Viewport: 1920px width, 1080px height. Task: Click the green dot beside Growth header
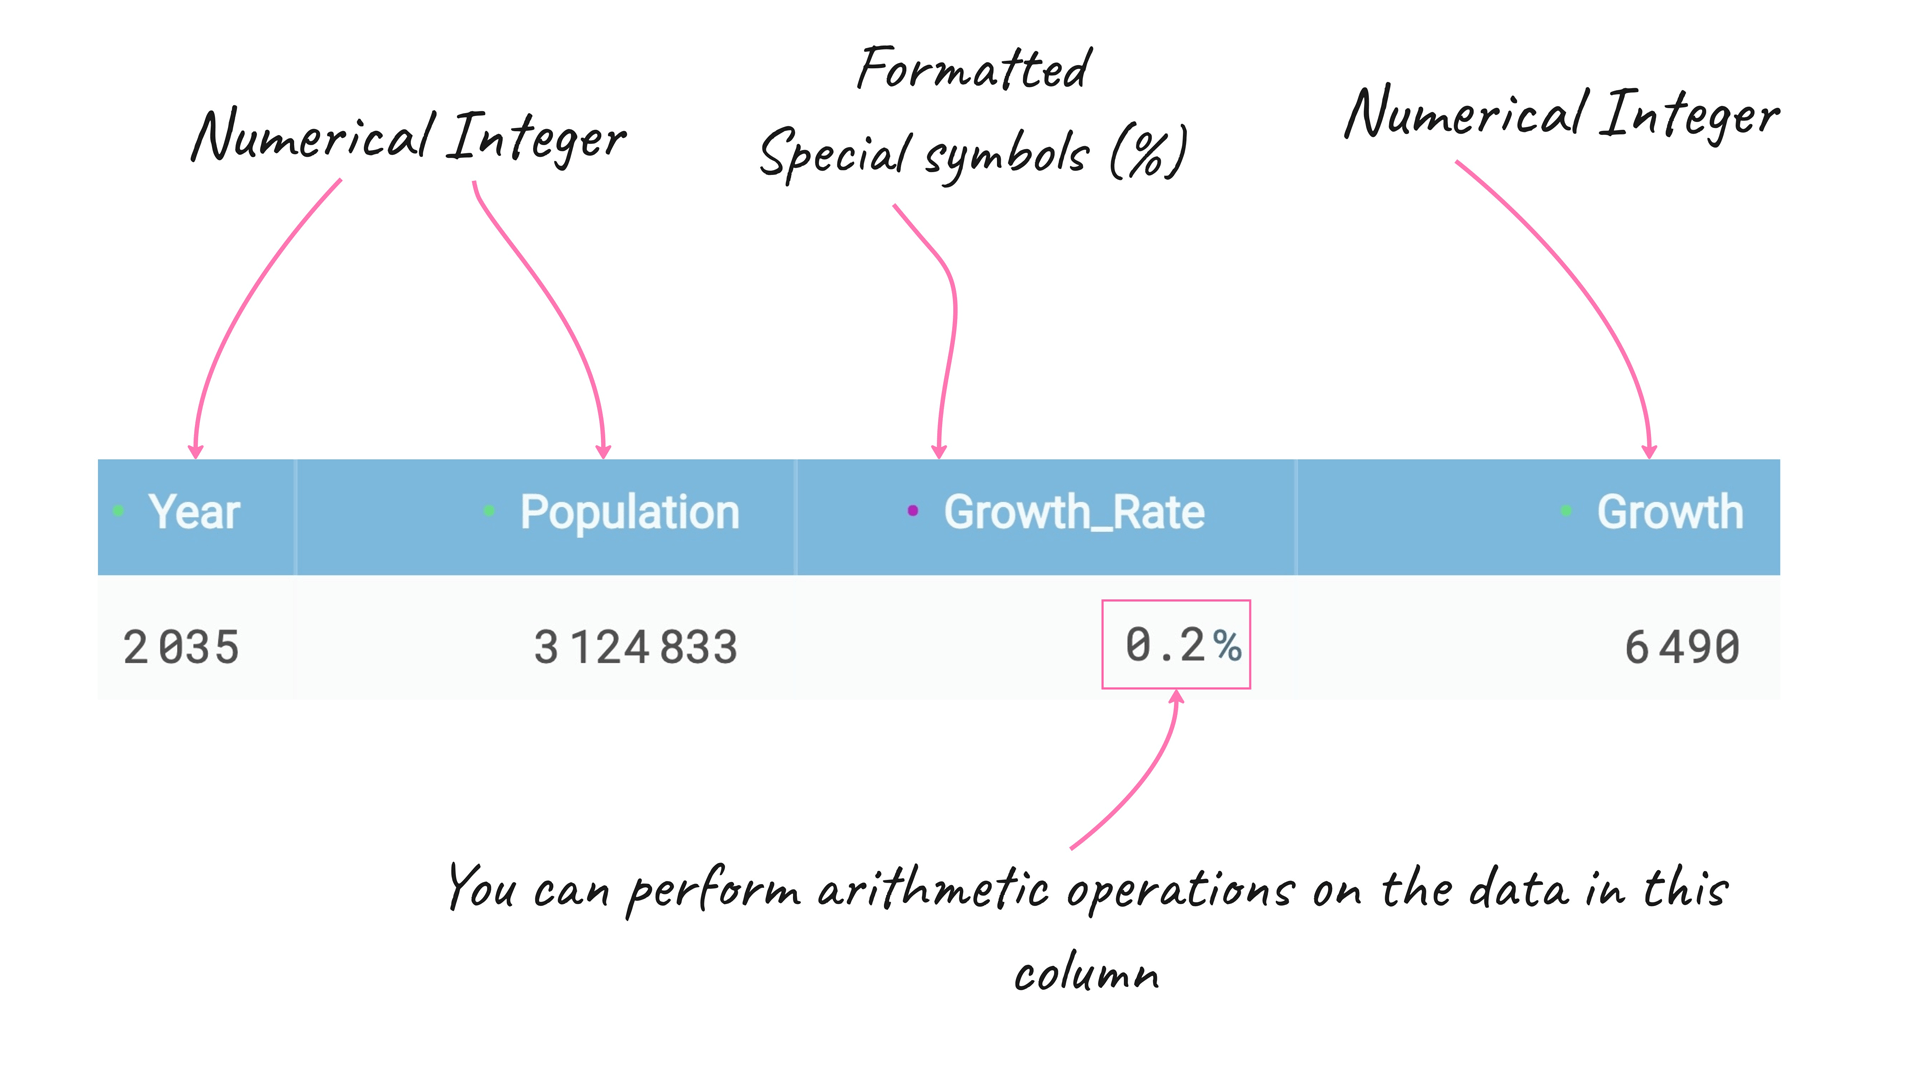tap(1566, 511)
